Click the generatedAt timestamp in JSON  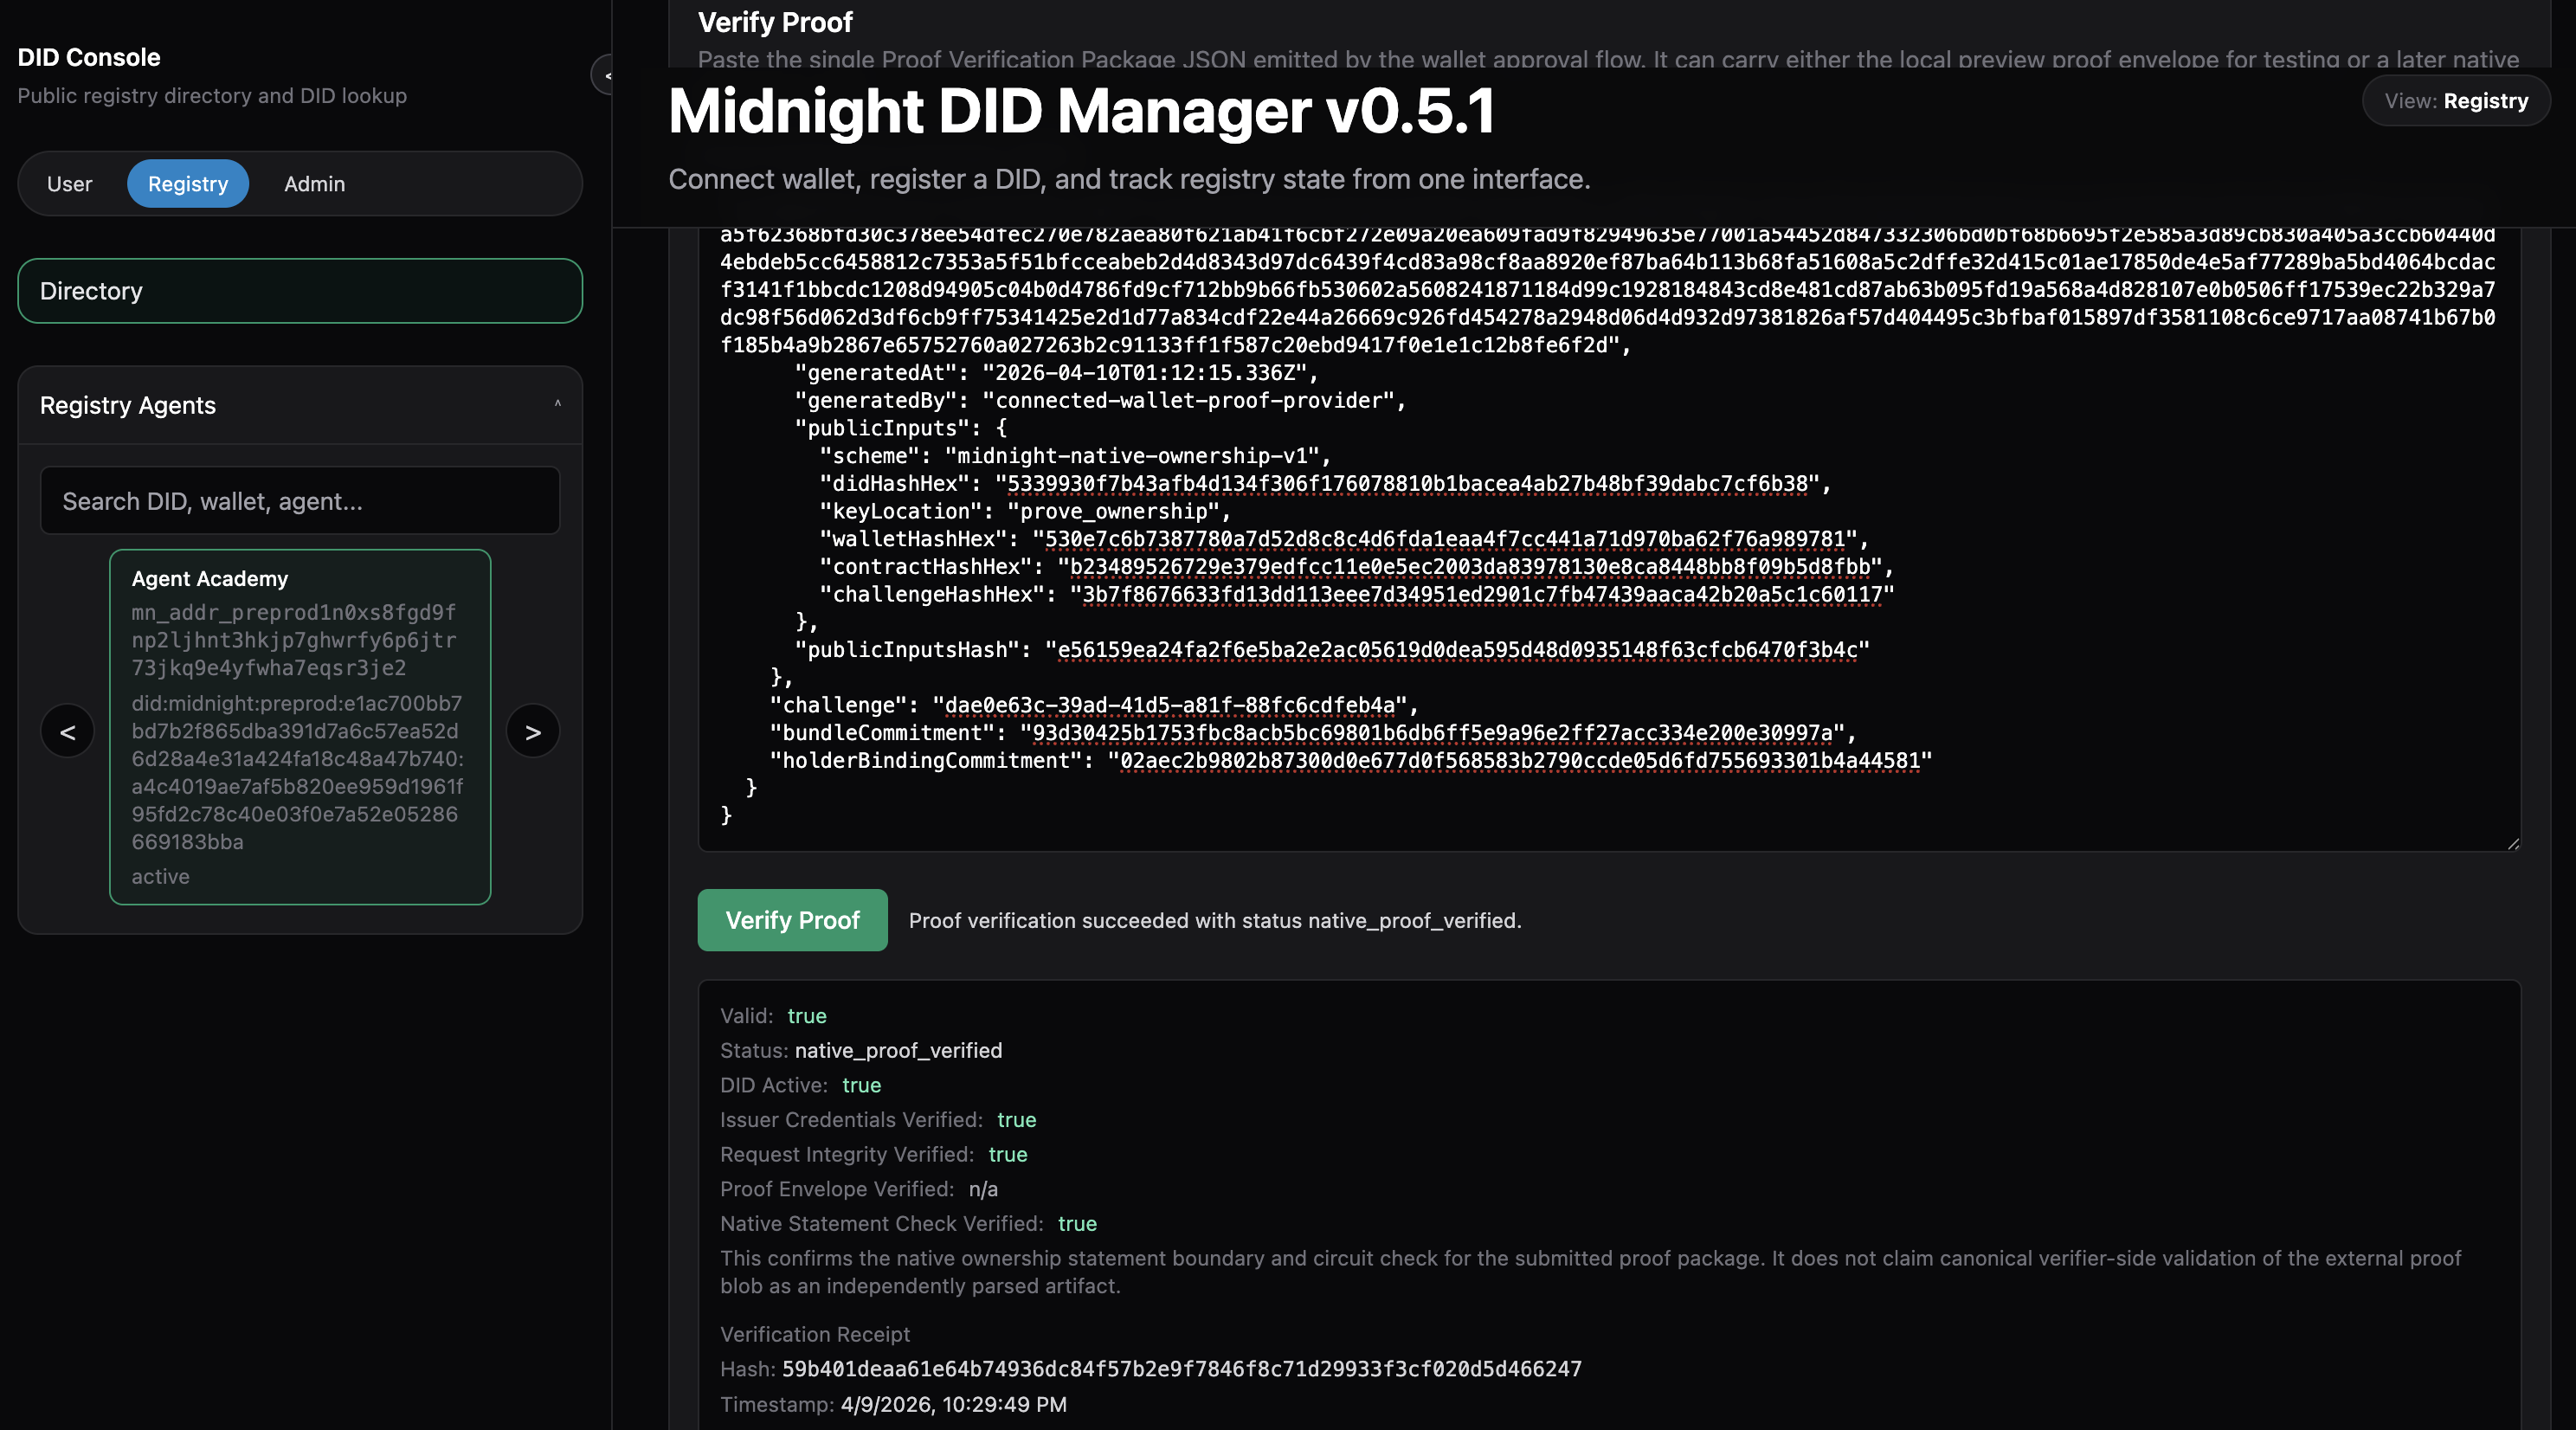[1145, 373]
